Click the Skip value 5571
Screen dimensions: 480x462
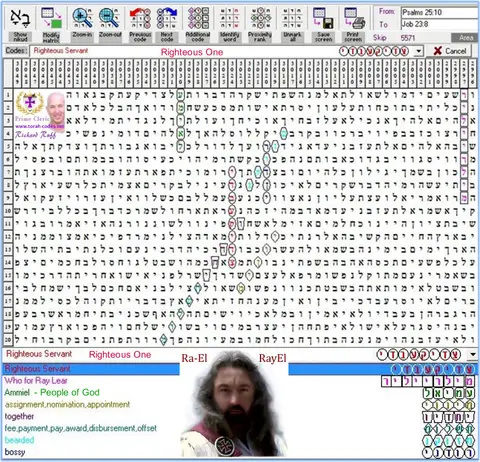(408, 38)
